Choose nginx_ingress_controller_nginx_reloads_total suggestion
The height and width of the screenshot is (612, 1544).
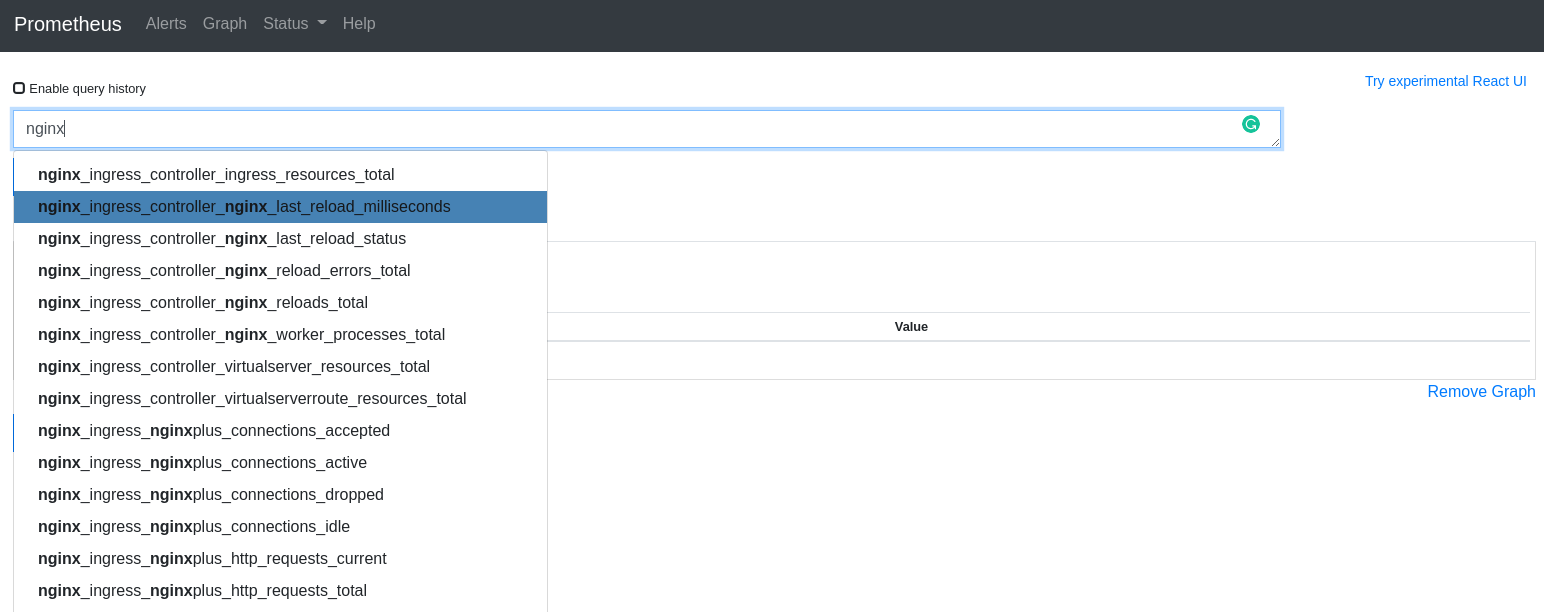click(280, 303)
